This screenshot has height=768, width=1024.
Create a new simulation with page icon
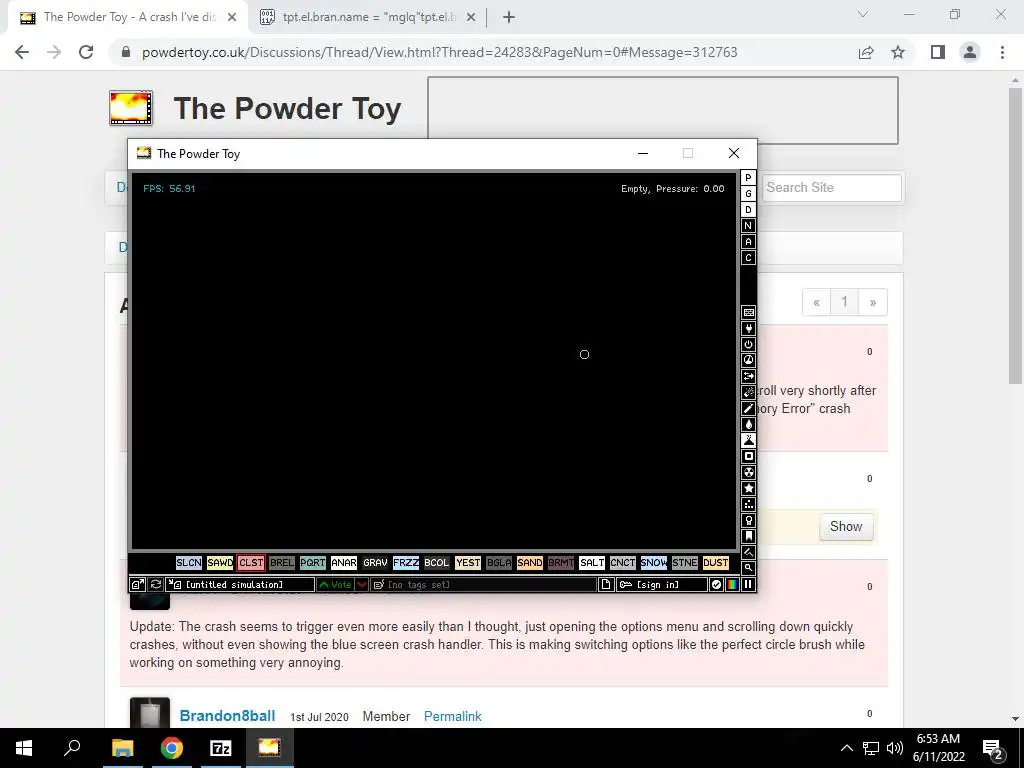pyautogui.click(x=606, y=584)
